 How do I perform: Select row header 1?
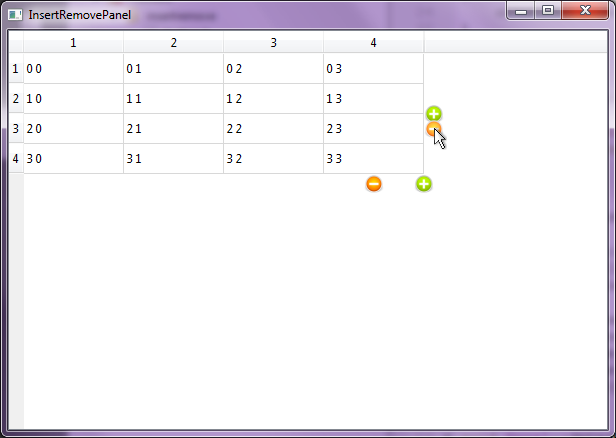tap(16, 68)
